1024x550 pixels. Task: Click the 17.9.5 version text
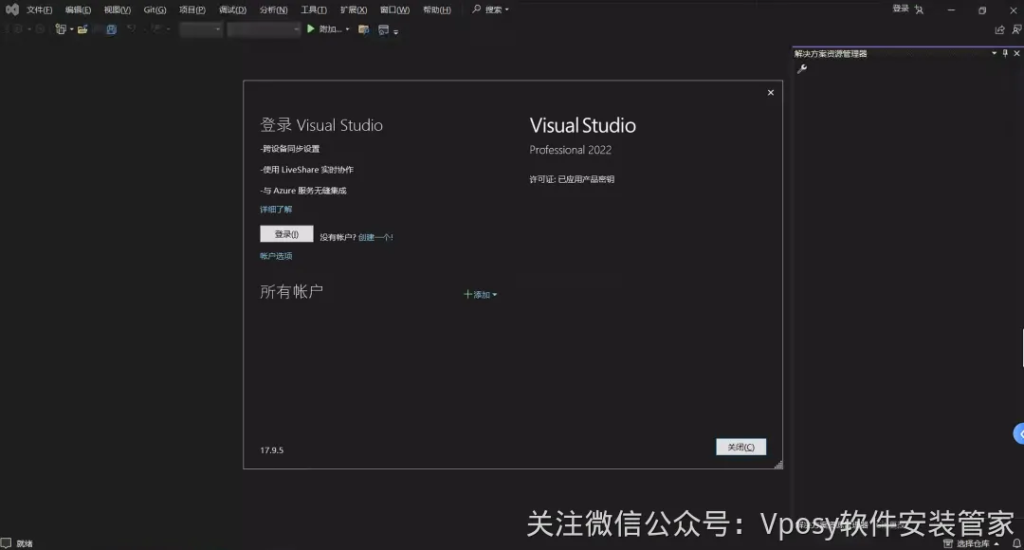(x=272, y=450)
